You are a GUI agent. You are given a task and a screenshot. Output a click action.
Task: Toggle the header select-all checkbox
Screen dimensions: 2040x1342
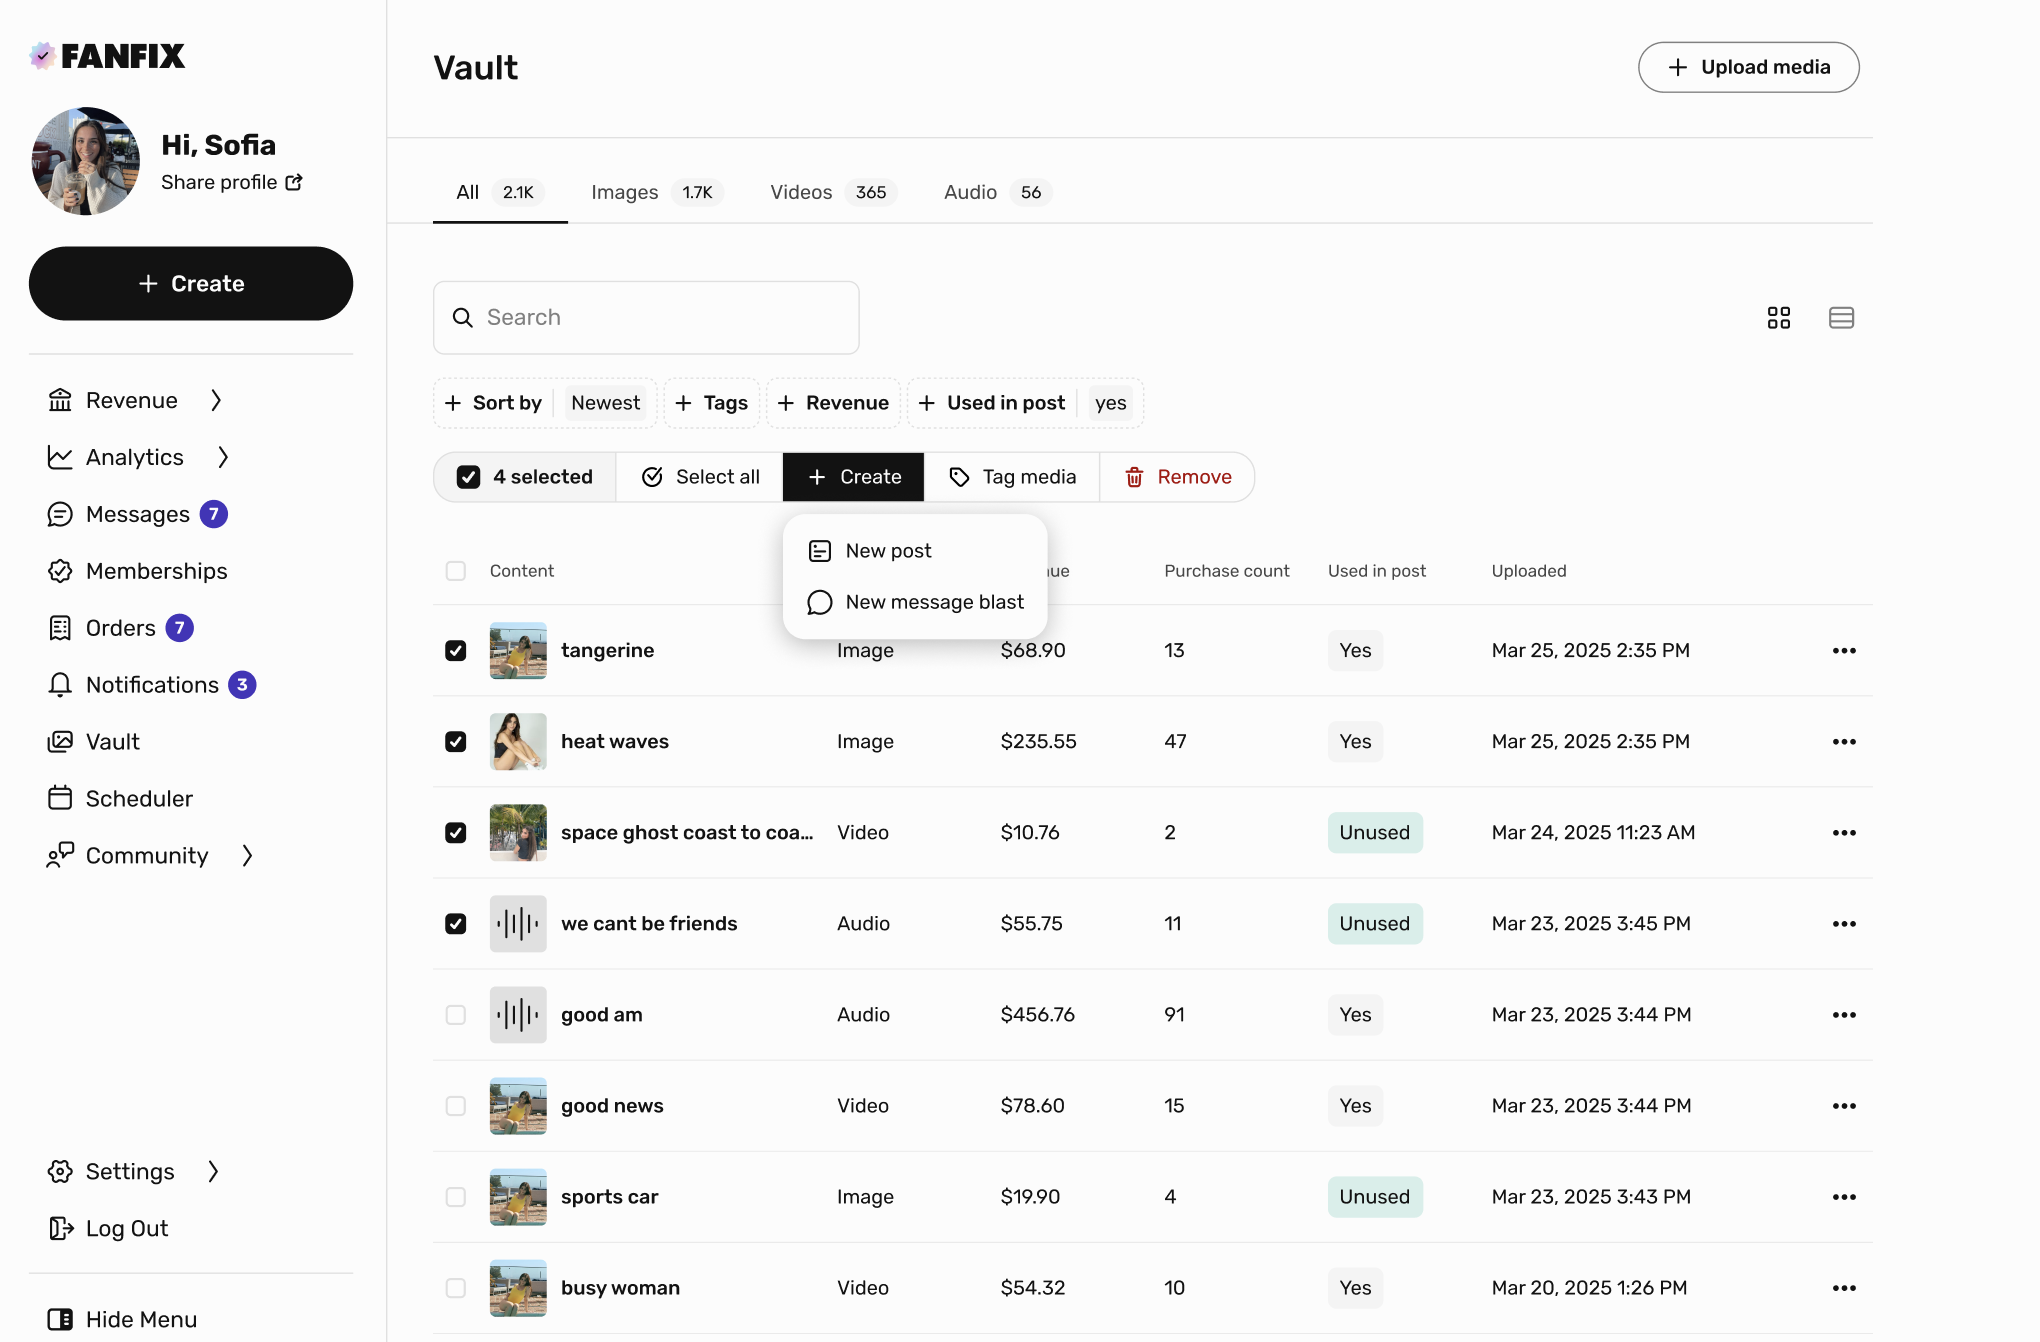[456, 571]
